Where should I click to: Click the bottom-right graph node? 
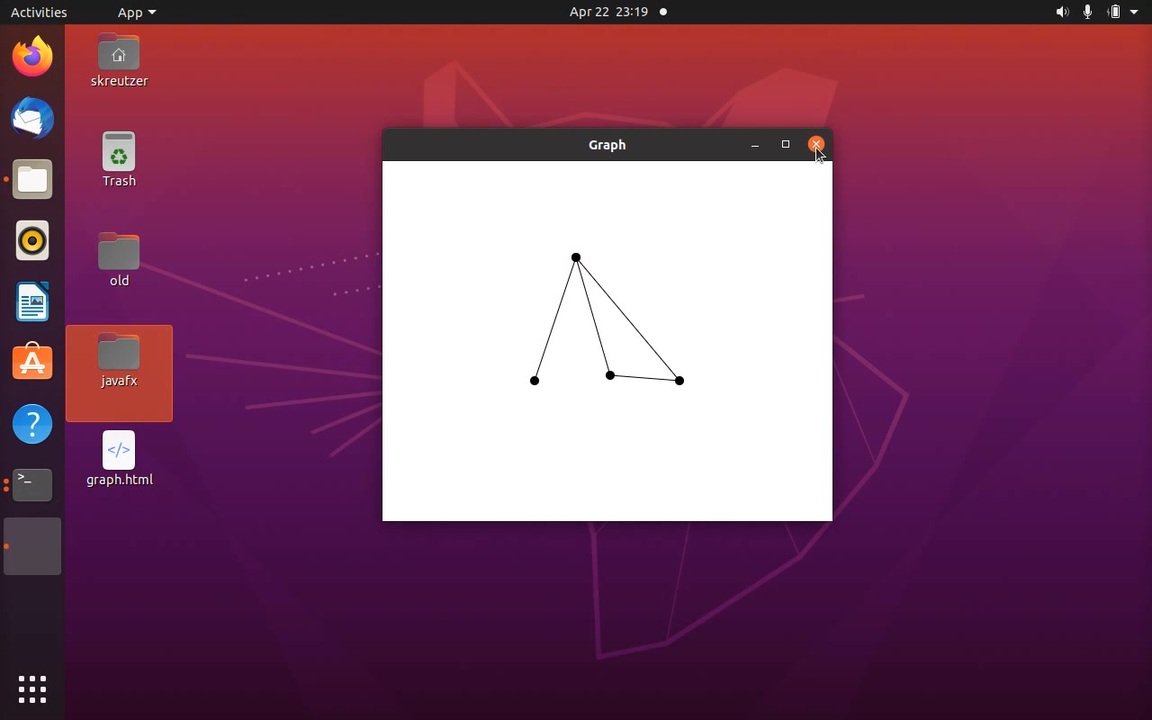679,381
